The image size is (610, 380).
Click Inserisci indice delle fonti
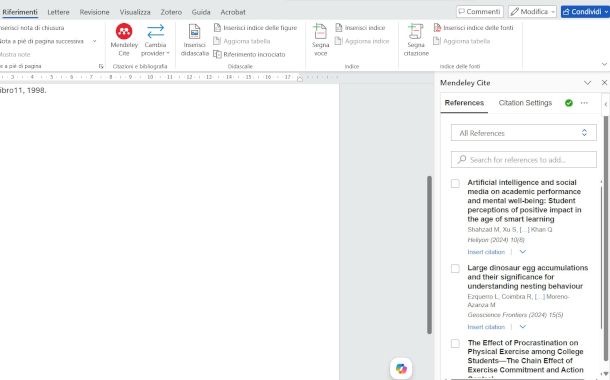(x=473, y=28)
